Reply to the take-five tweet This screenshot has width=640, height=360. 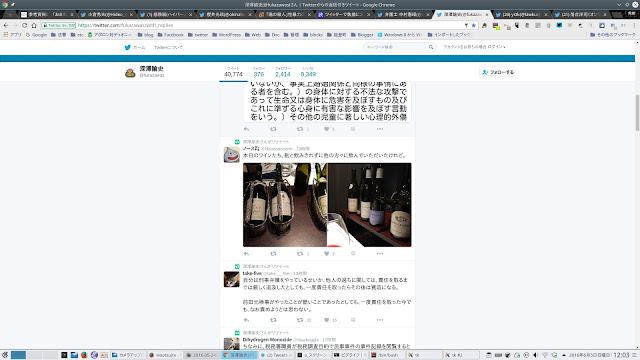[x=246, y=320]
